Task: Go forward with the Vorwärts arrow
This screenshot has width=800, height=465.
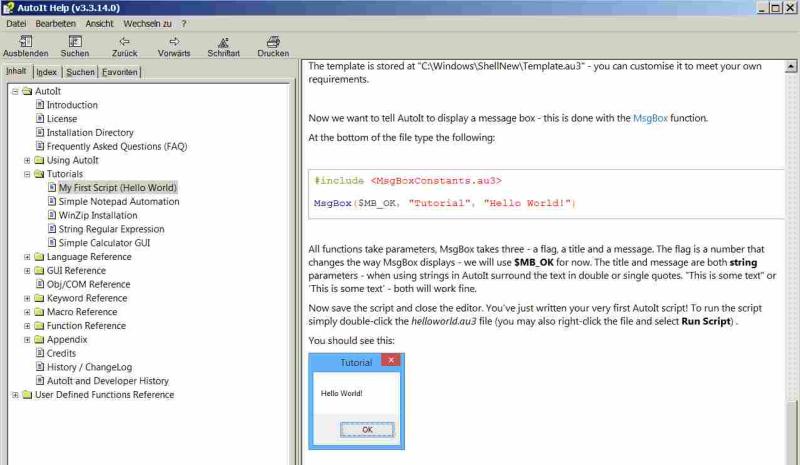Action: 174,41
